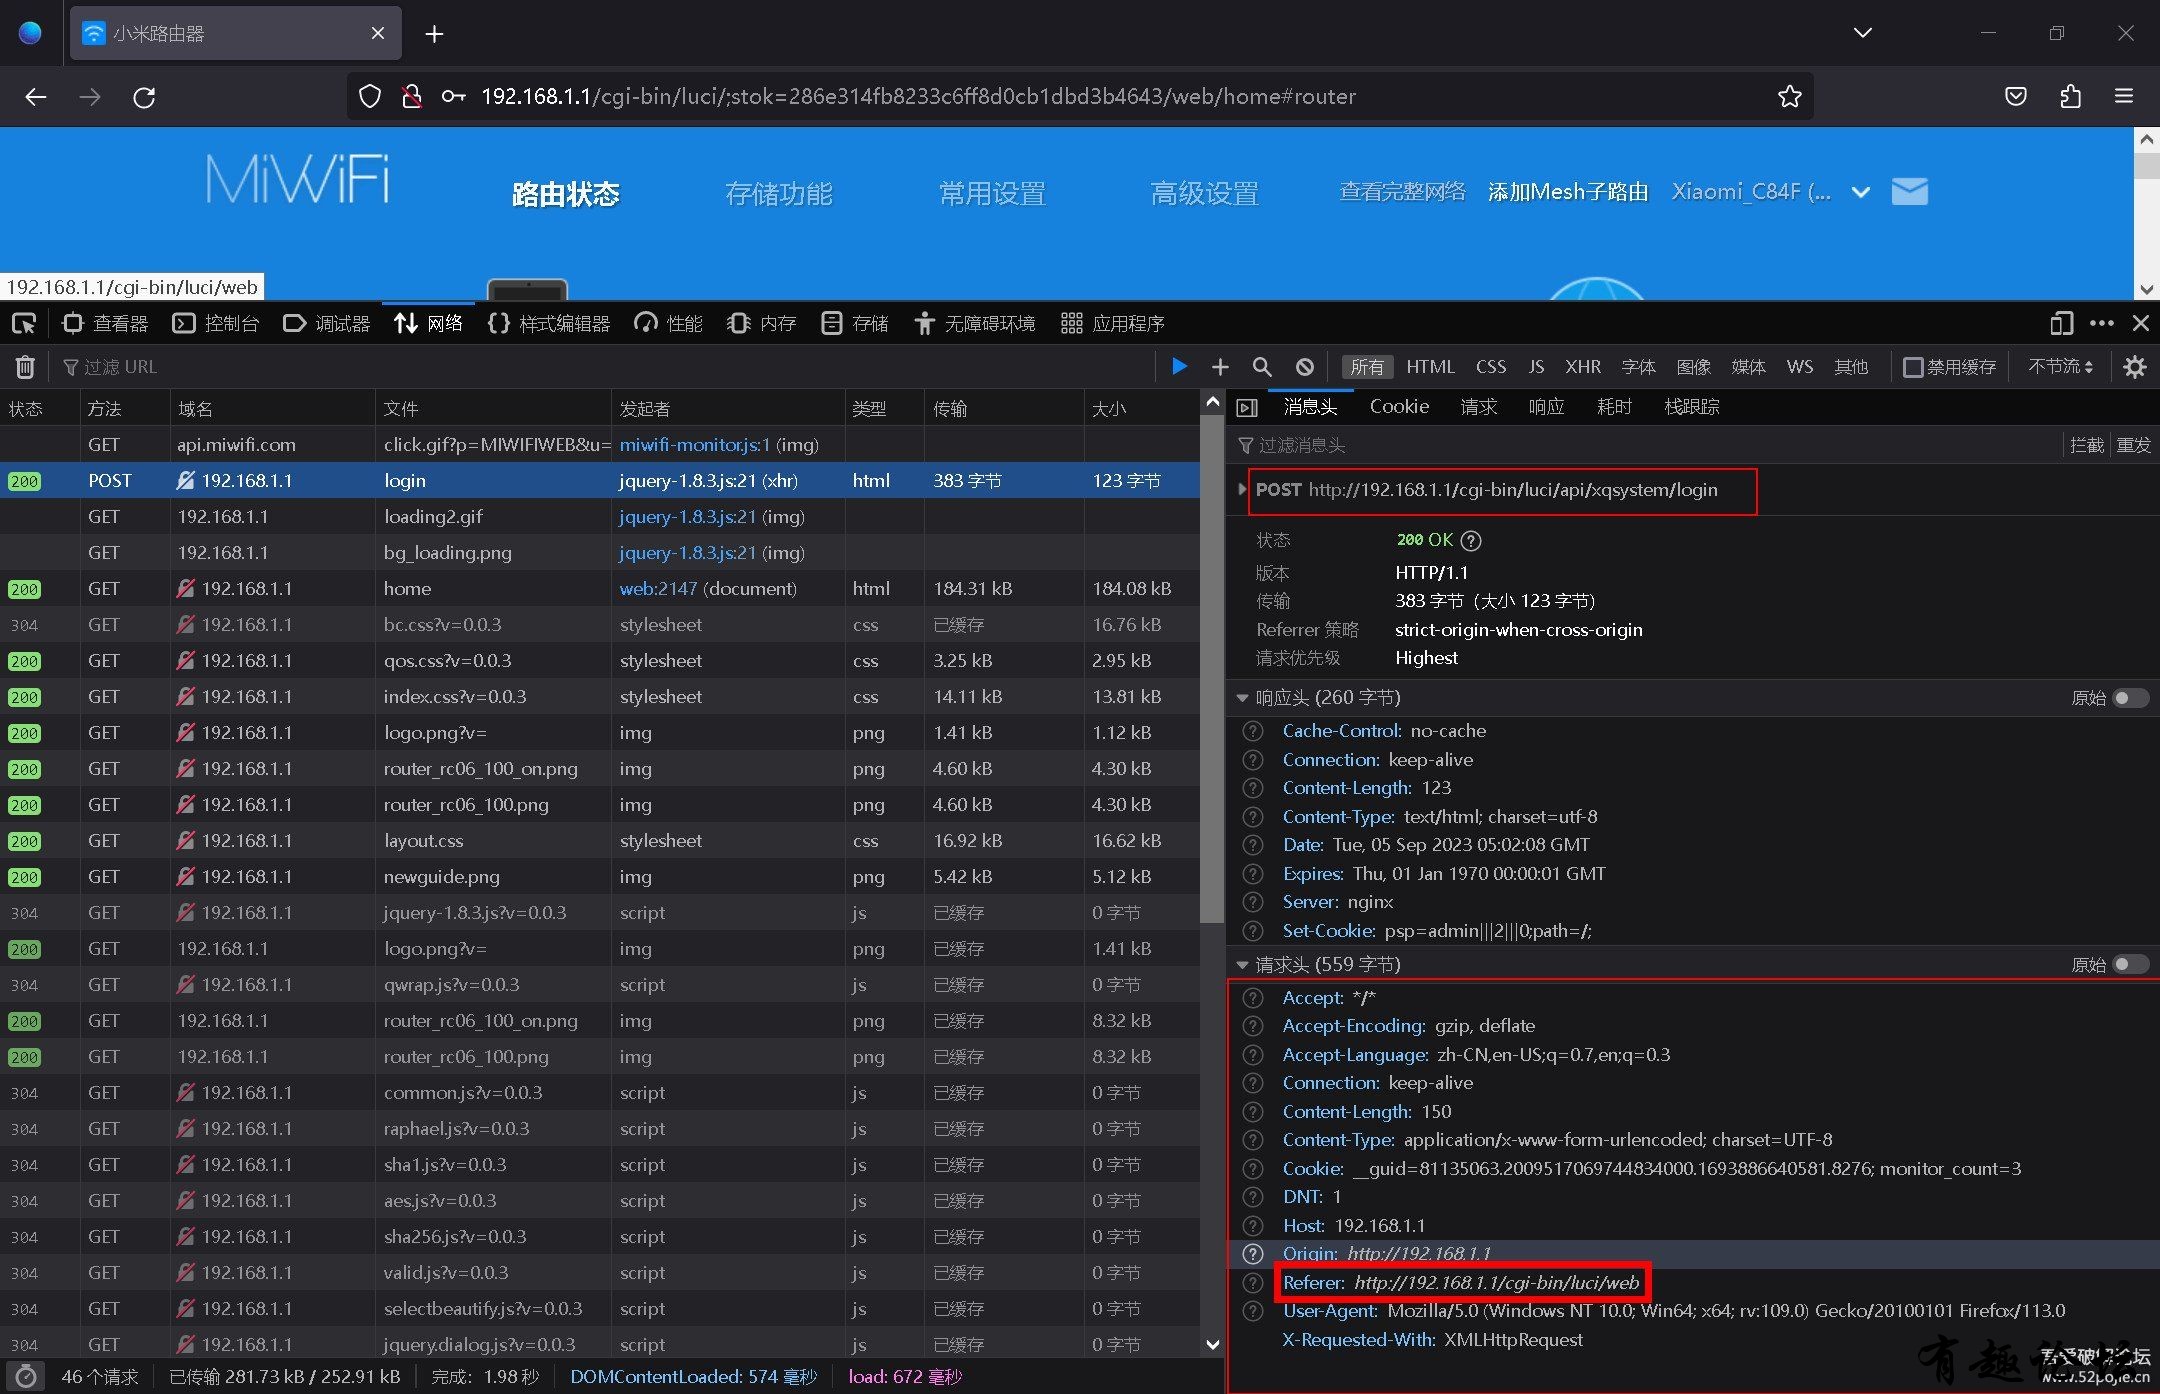Click miwifi-monitor.js:1 initiator link

[x=695, y=445]
